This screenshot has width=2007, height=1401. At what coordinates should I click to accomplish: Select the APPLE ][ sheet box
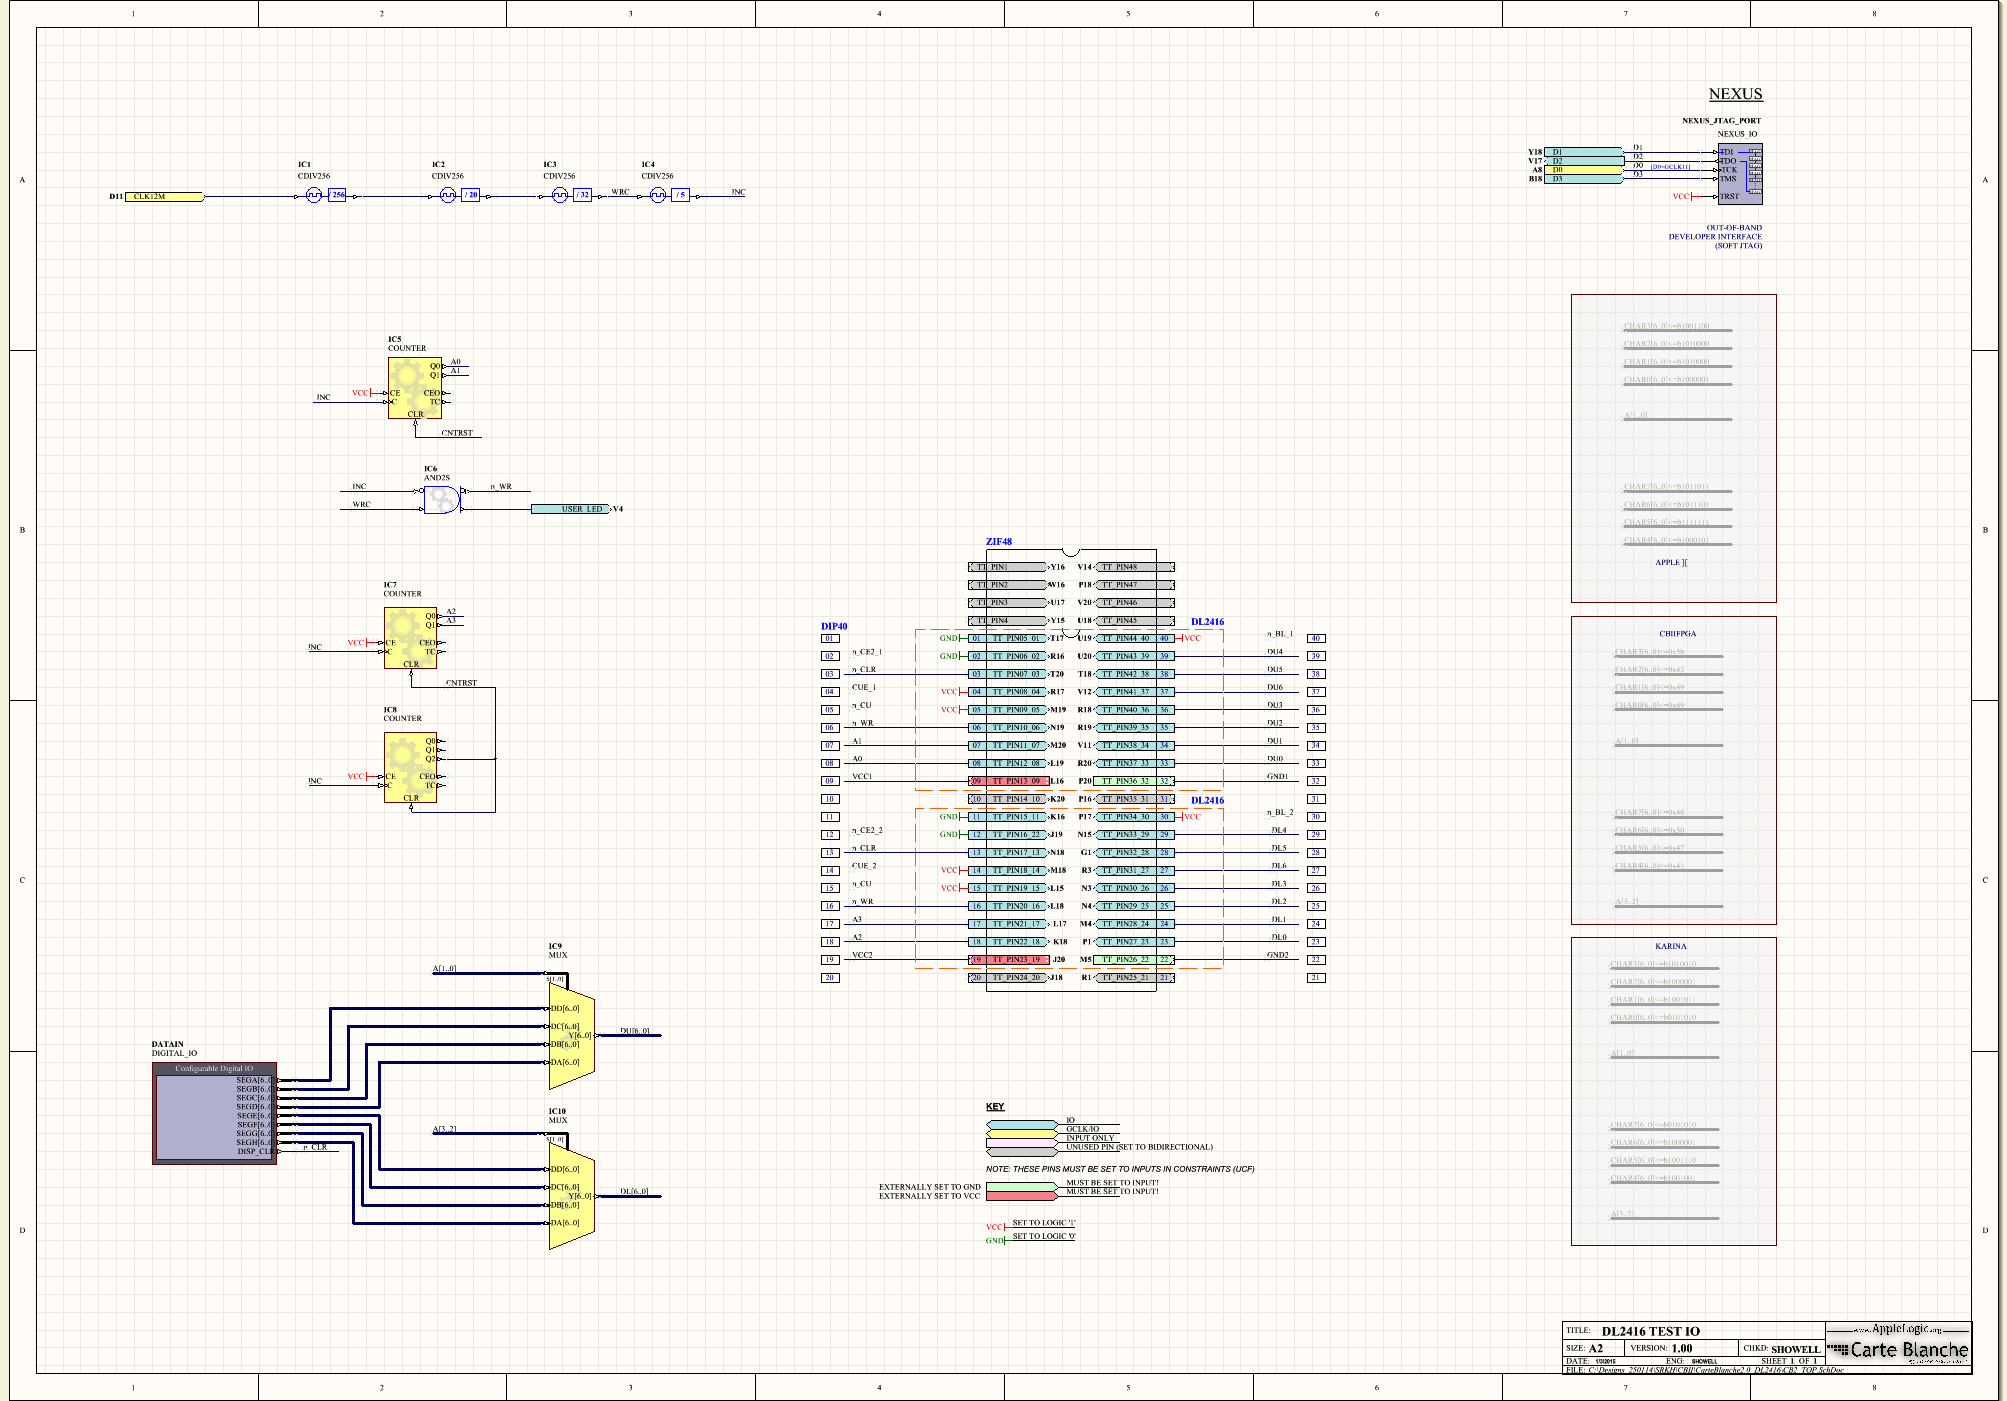1673,448
